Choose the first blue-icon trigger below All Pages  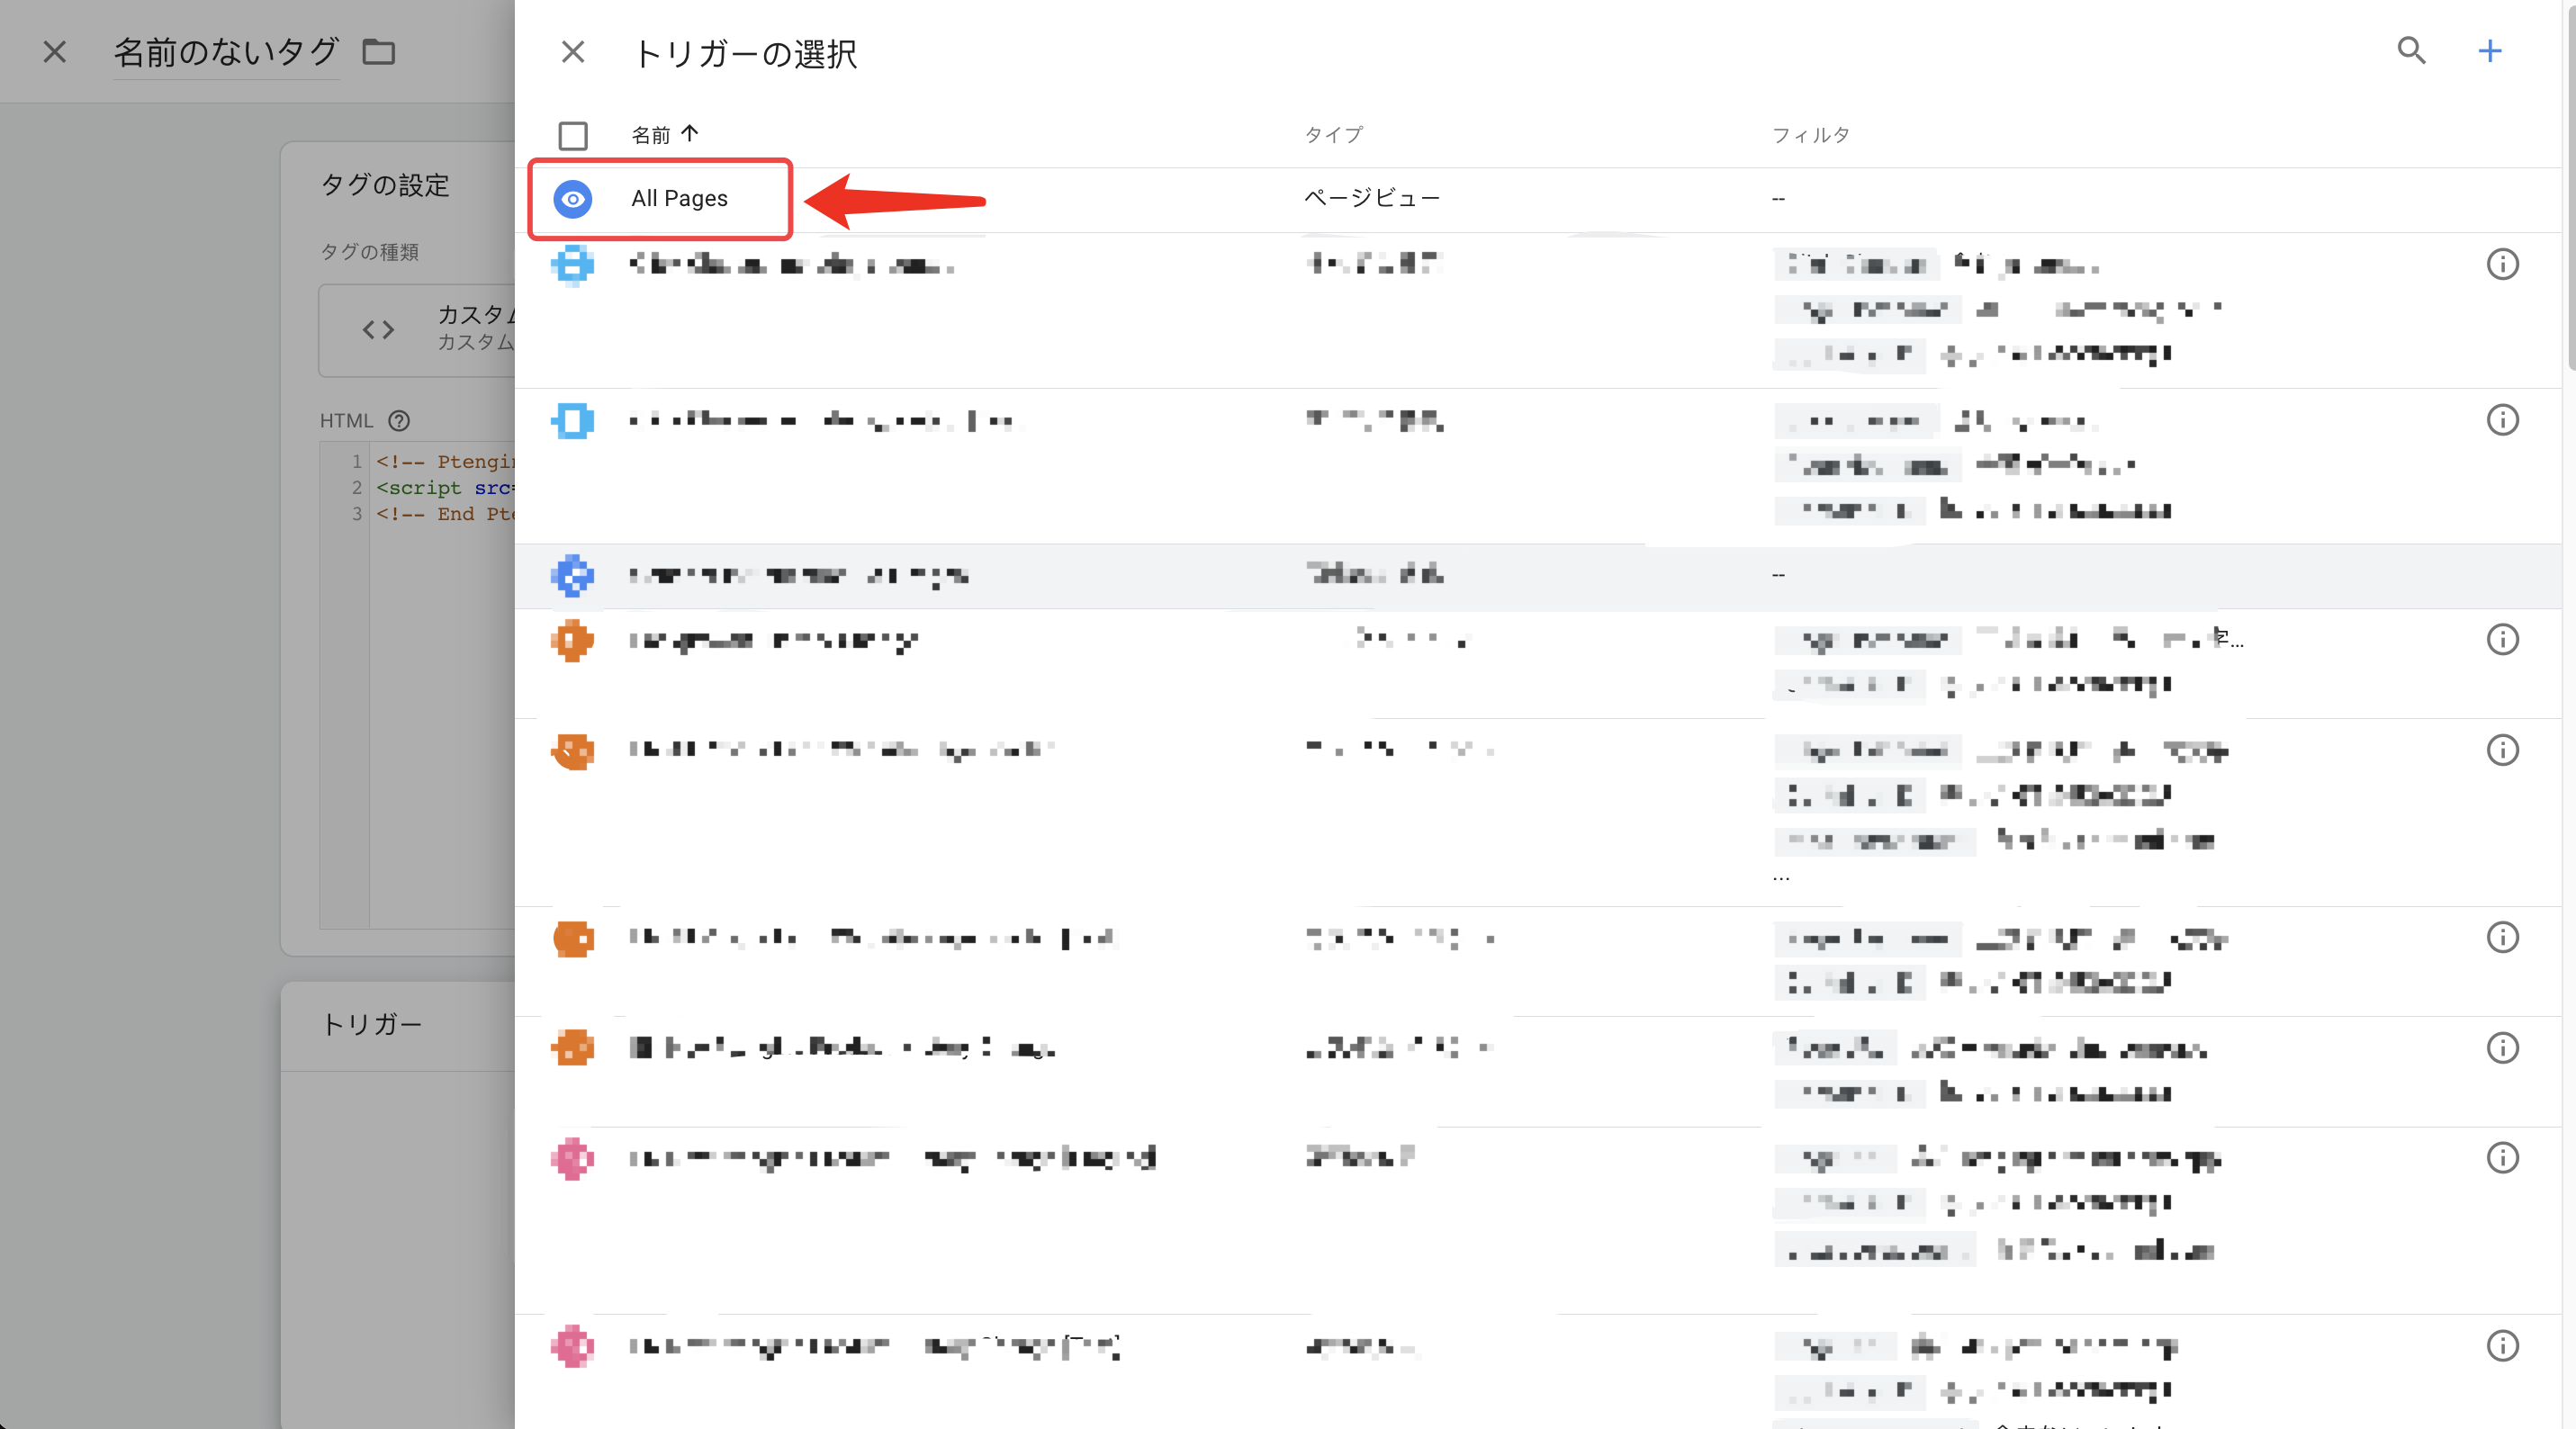coord(1536,310)
